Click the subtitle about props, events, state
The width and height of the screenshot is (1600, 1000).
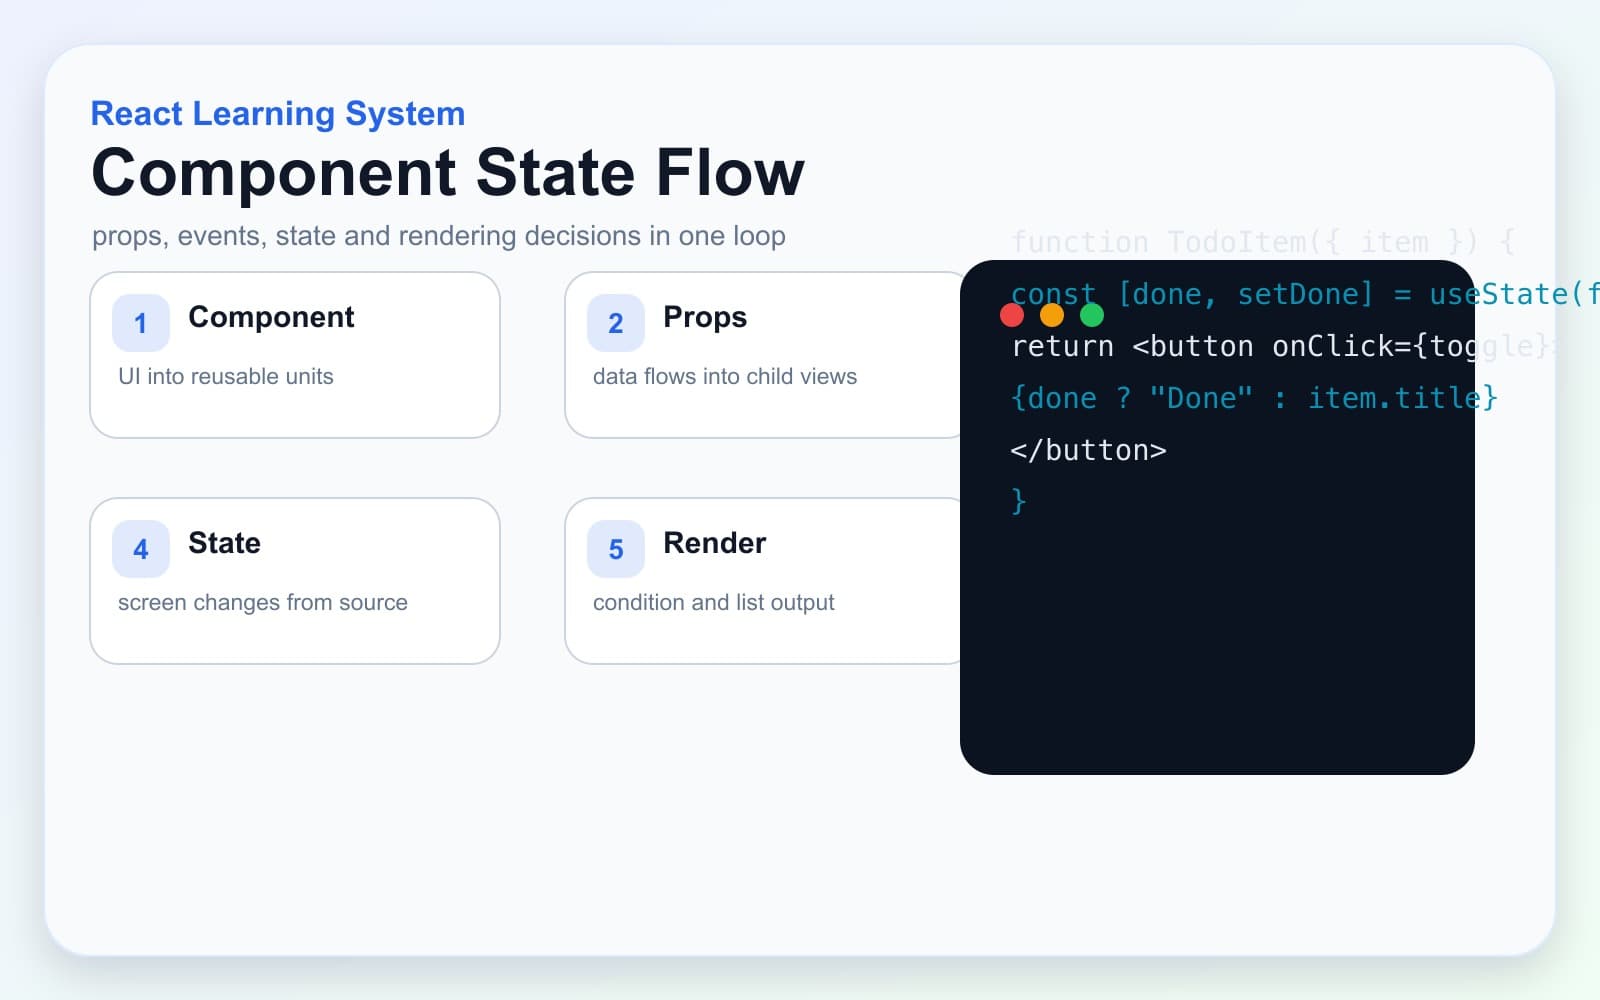point(439,236)
